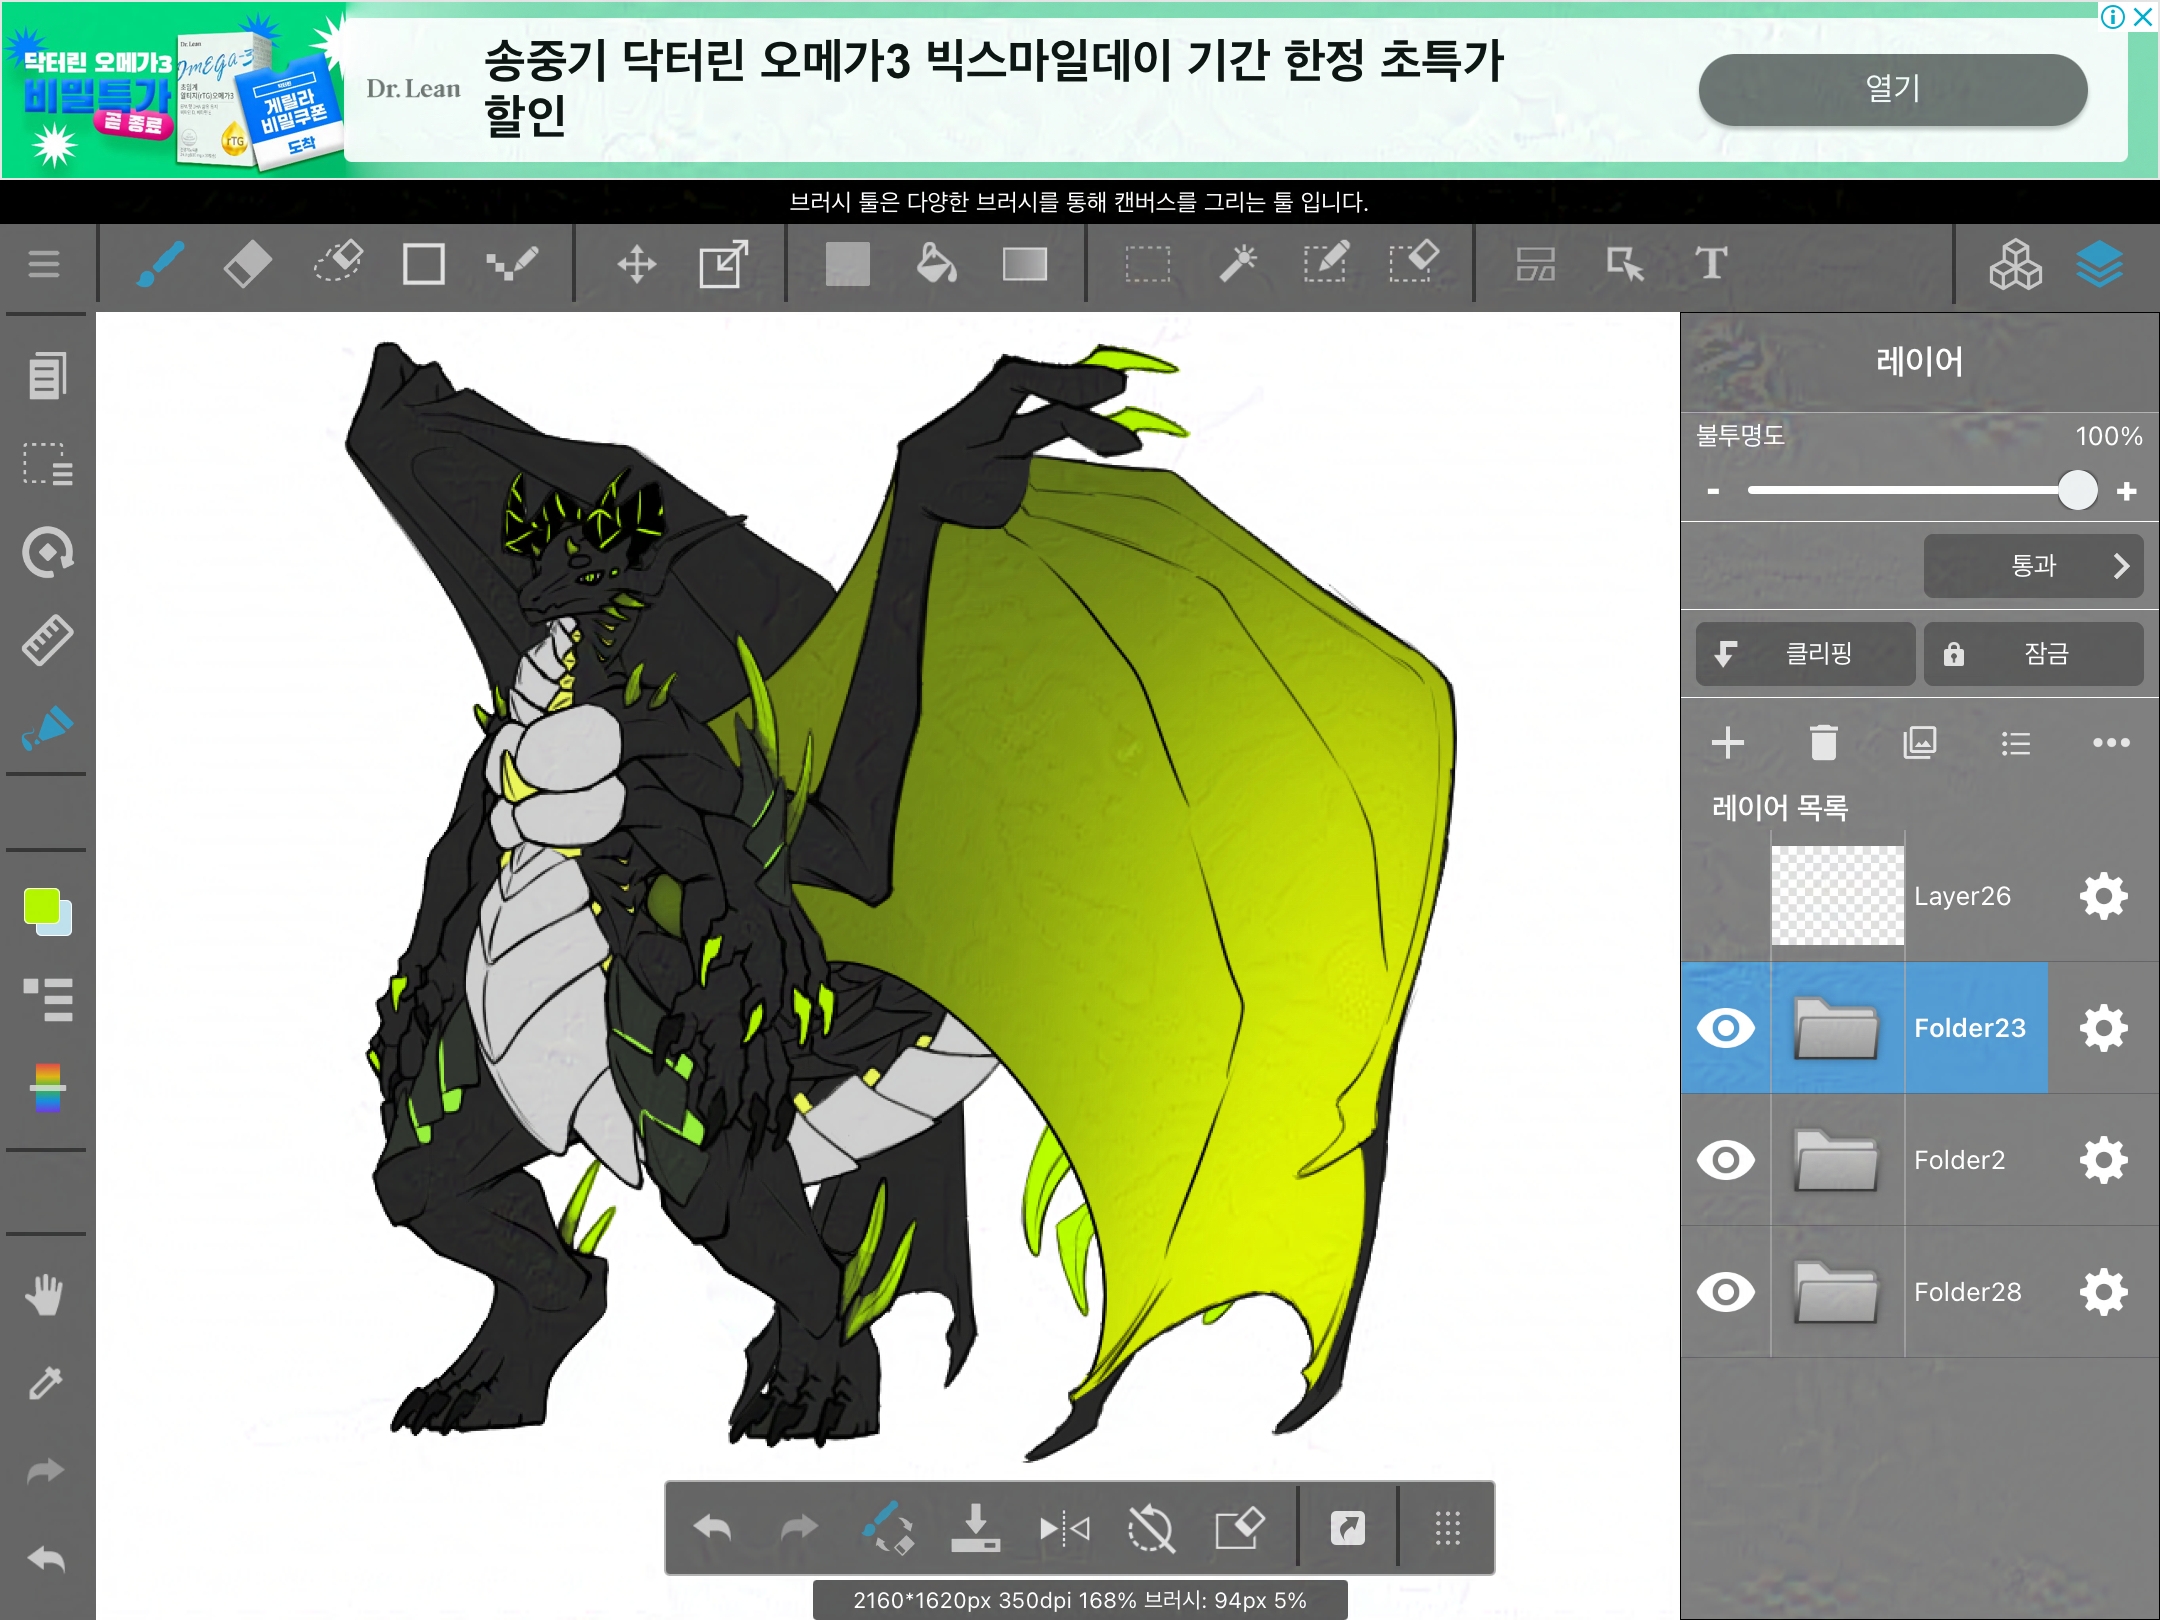This screenshot has width=2160, height=1620.
Task: Select the Eraser tool
Action: 247,265
